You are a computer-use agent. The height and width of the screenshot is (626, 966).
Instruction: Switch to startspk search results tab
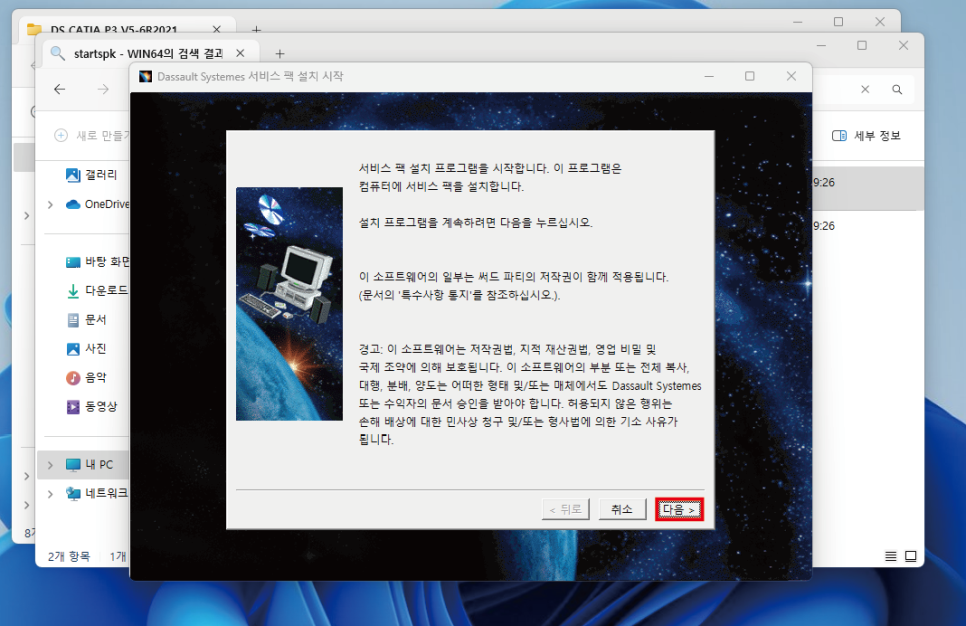click(147, 54)
